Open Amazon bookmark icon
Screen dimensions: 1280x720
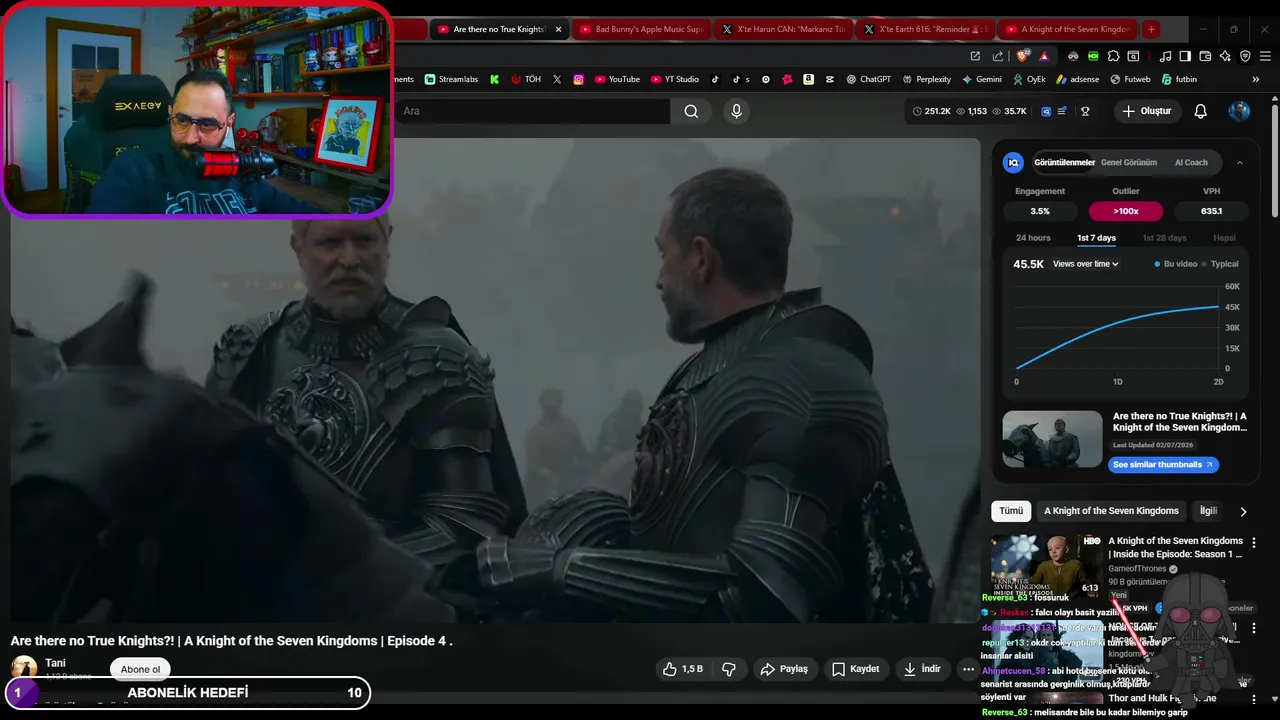808,79
